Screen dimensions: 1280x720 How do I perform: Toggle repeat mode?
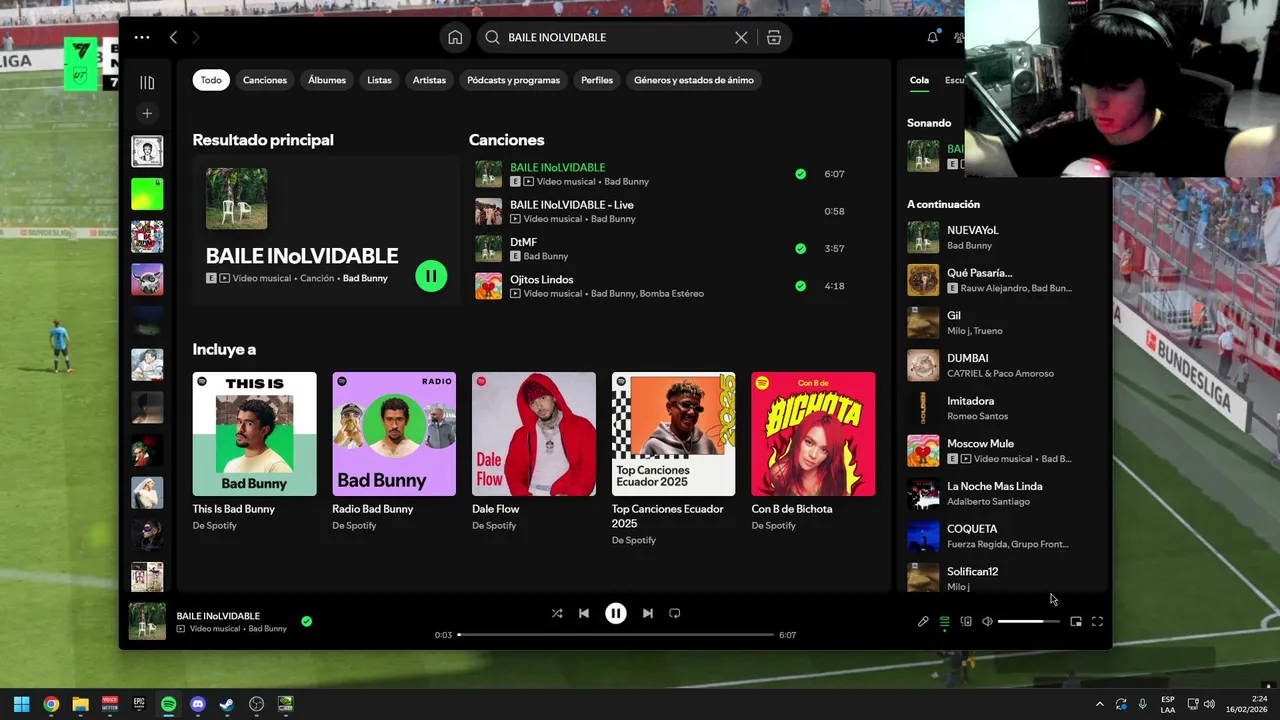click(675, 613)
